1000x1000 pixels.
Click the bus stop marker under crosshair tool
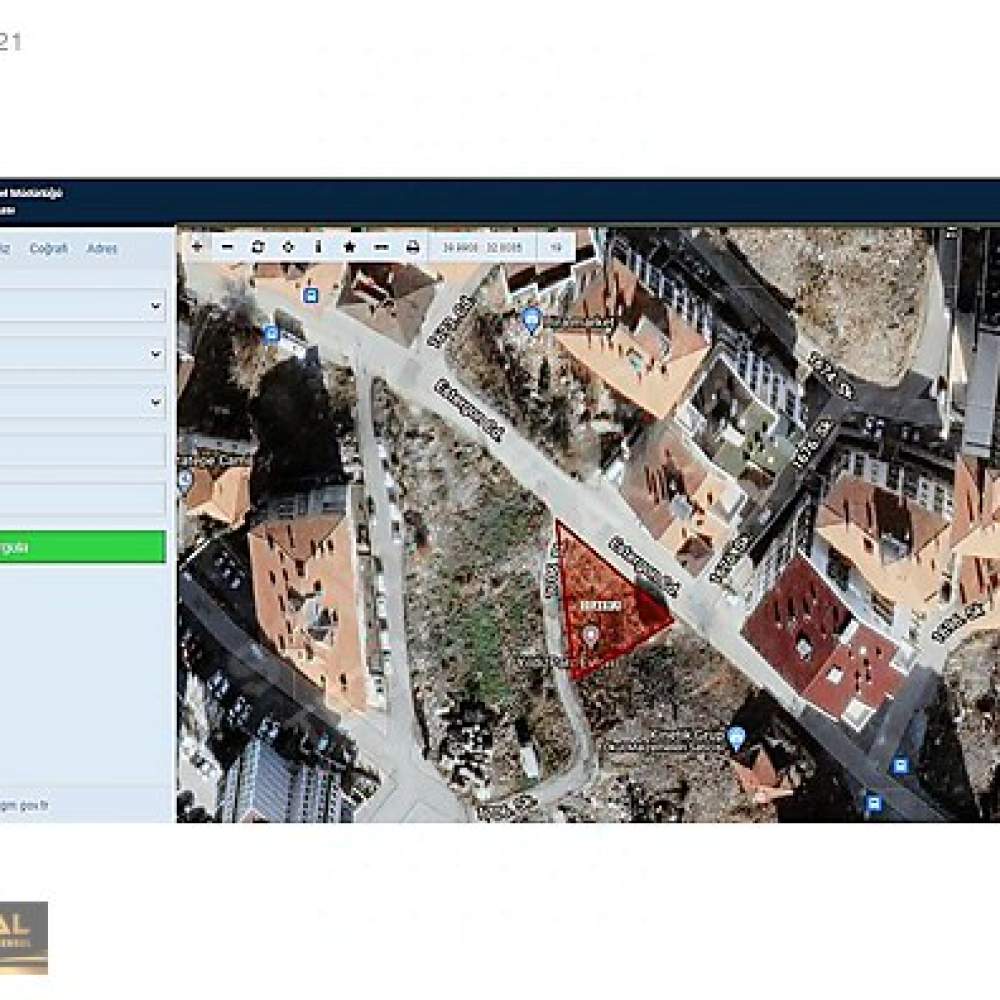click(311, 295)
